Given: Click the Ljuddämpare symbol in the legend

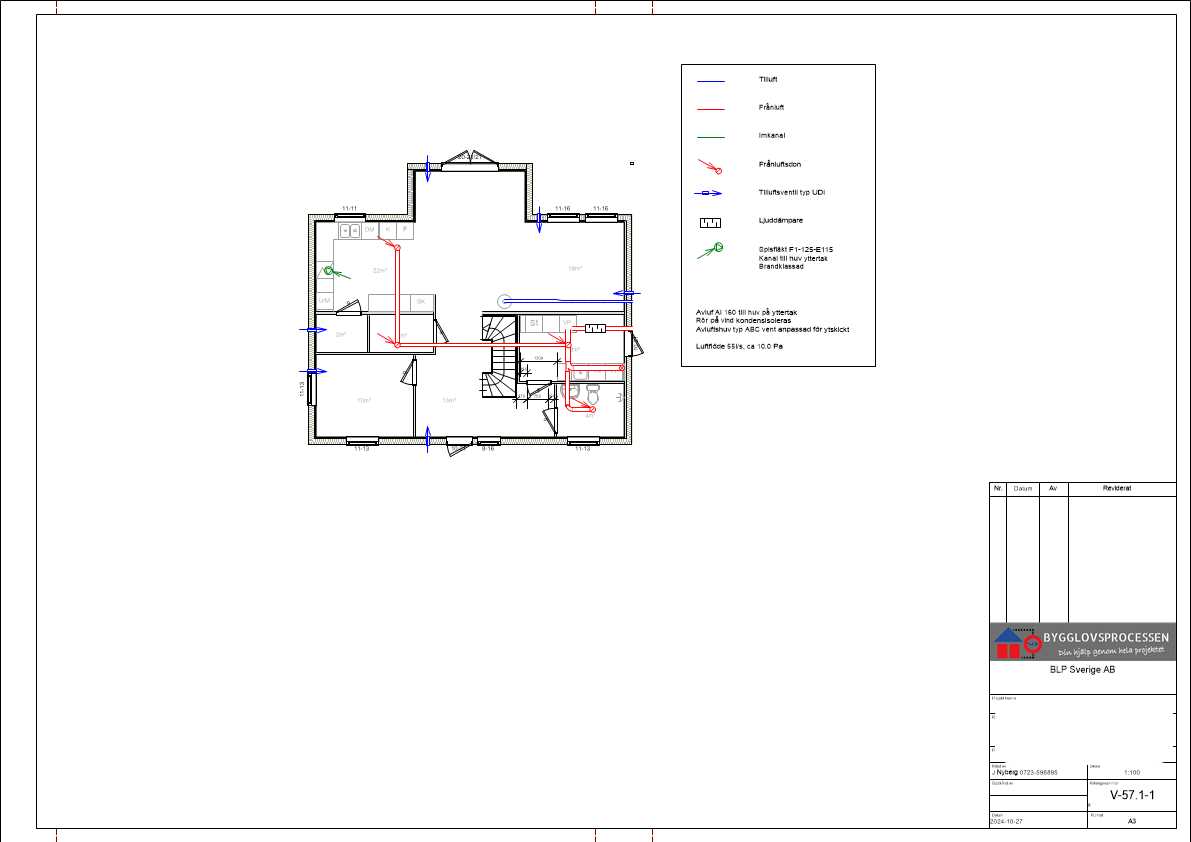Looking at the screenshot, I should point(710,222).
